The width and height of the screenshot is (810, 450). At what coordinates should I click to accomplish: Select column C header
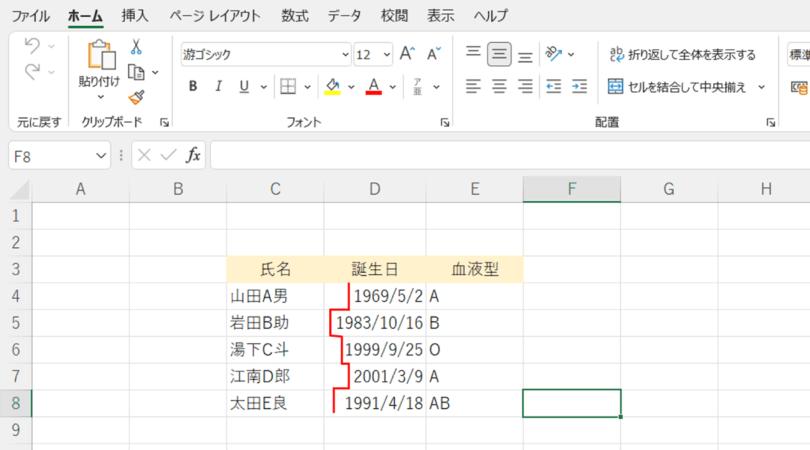tap(275, 189)
